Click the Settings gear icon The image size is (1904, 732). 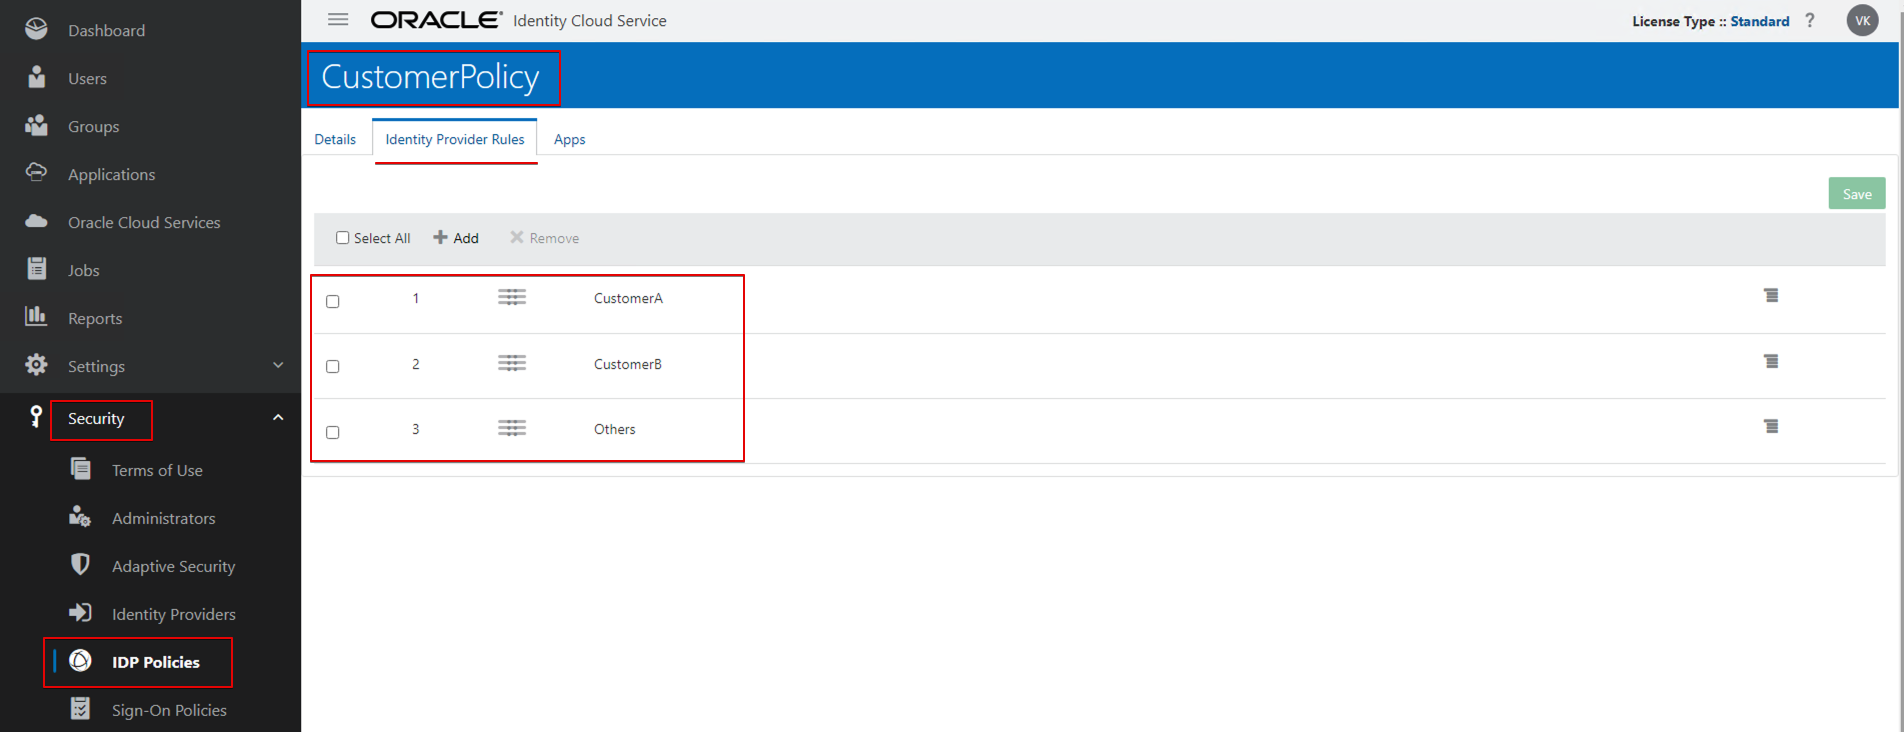coord(36,365)
